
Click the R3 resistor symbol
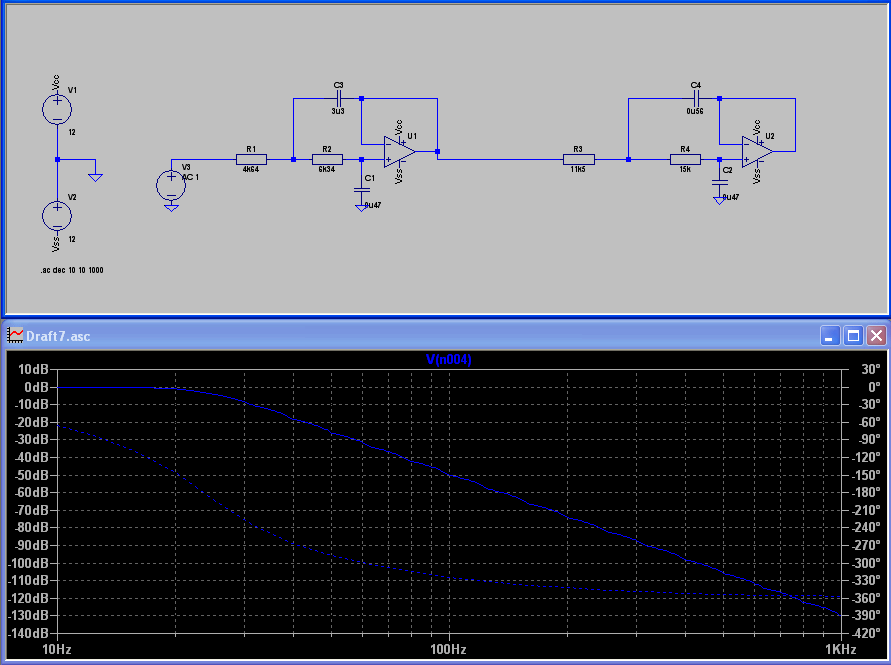coord(578,160)
